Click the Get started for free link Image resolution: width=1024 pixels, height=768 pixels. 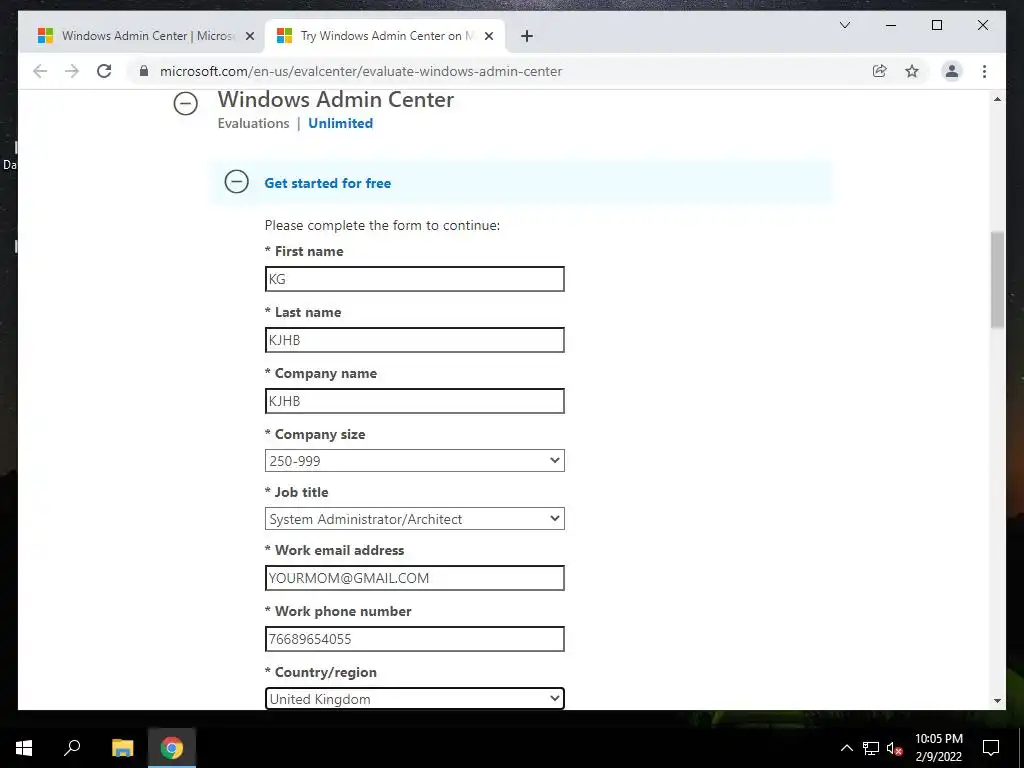point(327,183)
